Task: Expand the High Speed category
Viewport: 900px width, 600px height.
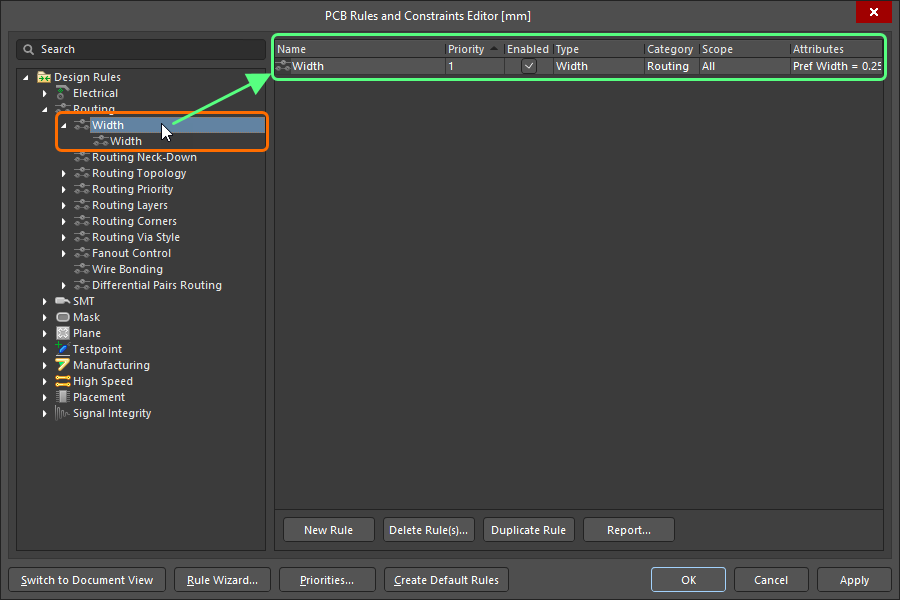Action: tap(45, 381)
